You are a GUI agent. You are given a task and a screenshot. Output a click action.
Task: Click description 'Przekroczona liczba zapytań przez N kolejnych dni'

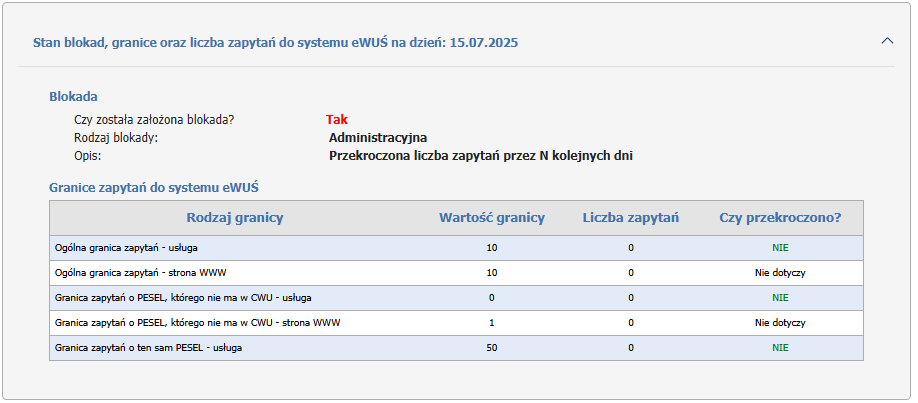[x=480, y=156]
